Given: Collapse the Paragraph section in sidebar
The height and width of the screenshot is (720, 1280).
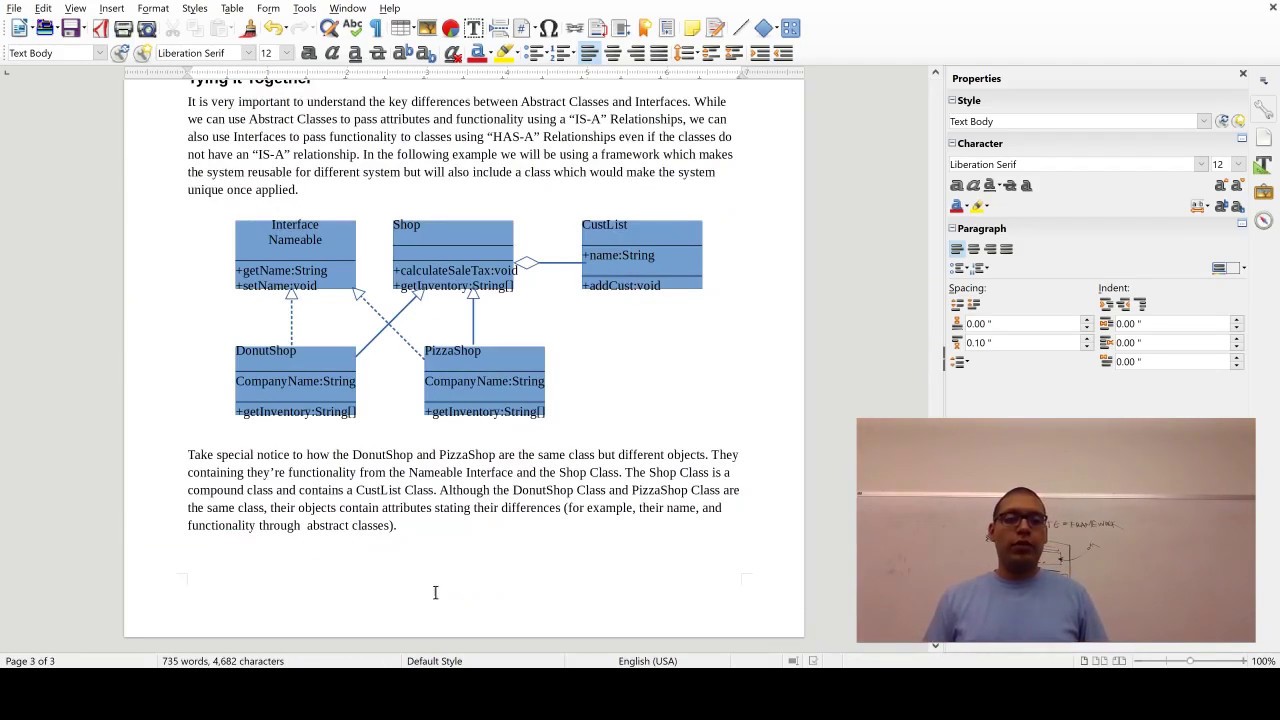Looking at the screenshot, I should point(952,228).
